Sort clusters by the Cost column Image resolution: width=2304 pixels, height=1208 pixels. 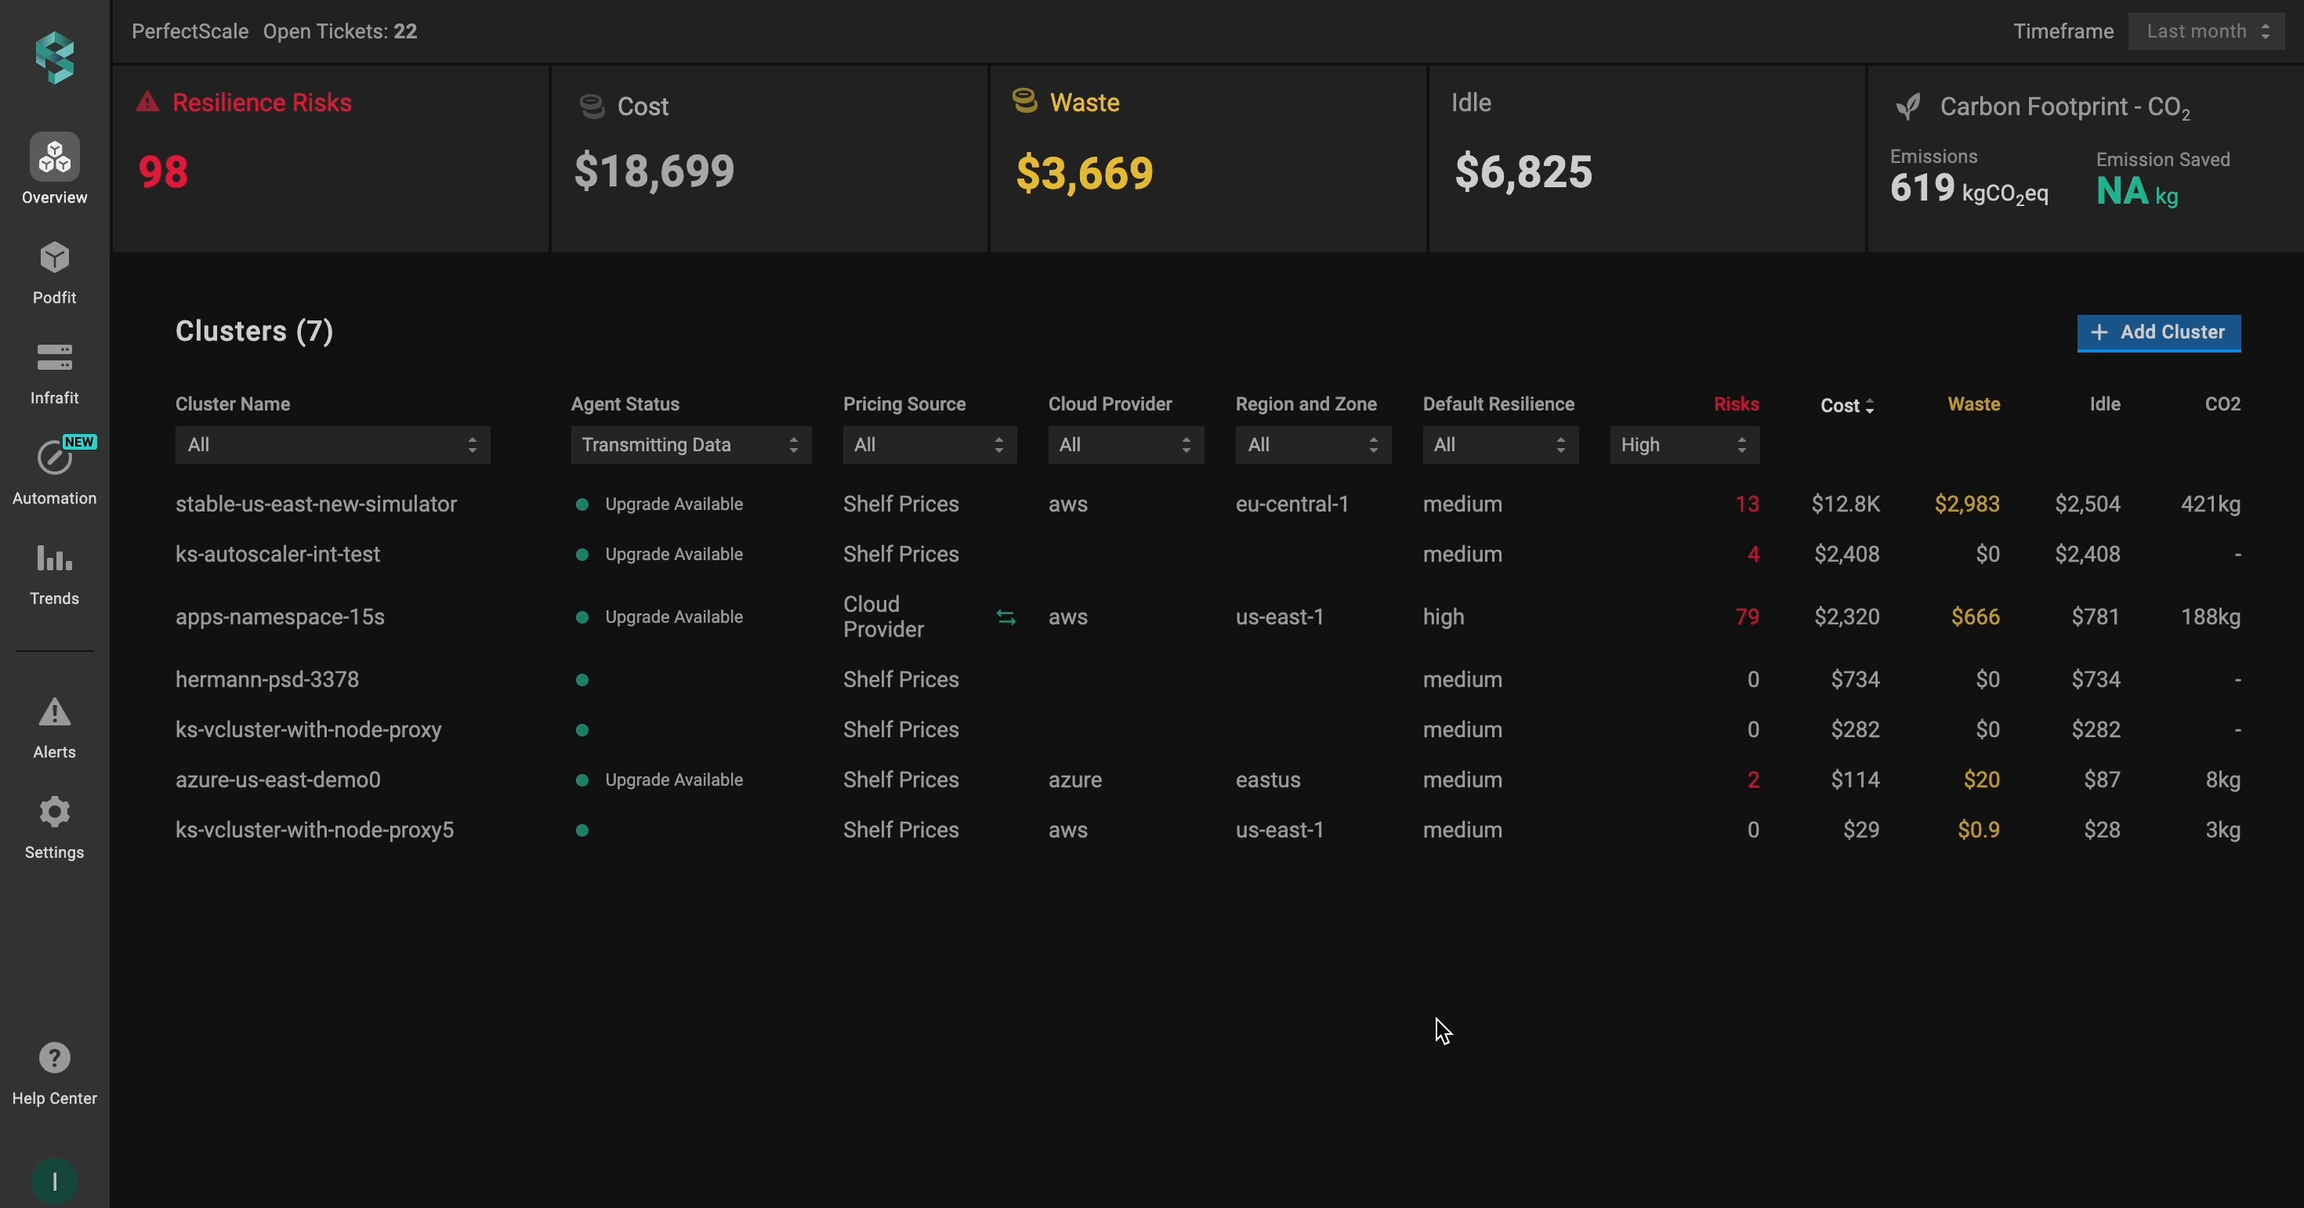(x=1846, y=405)
